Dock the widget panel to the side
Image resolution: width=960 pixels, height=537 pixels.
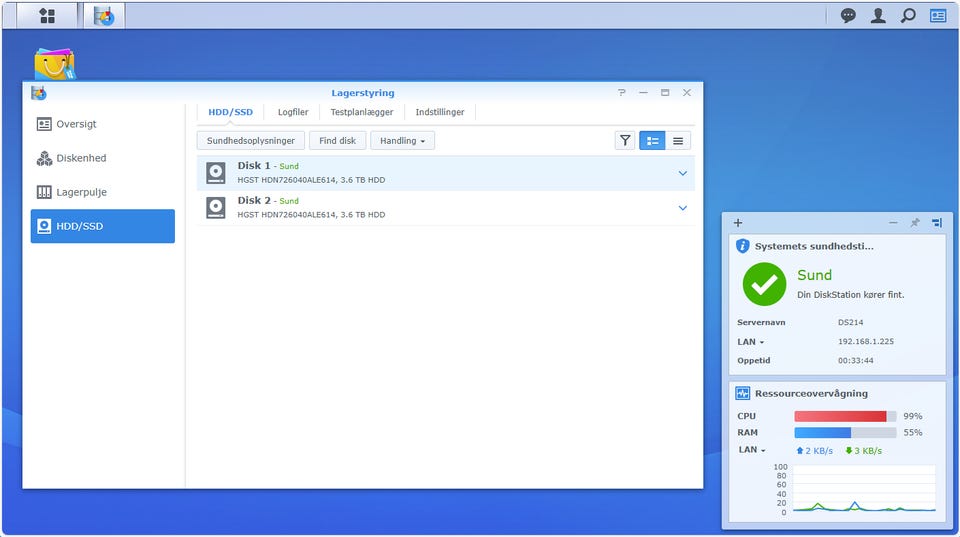tap(937, 223)
